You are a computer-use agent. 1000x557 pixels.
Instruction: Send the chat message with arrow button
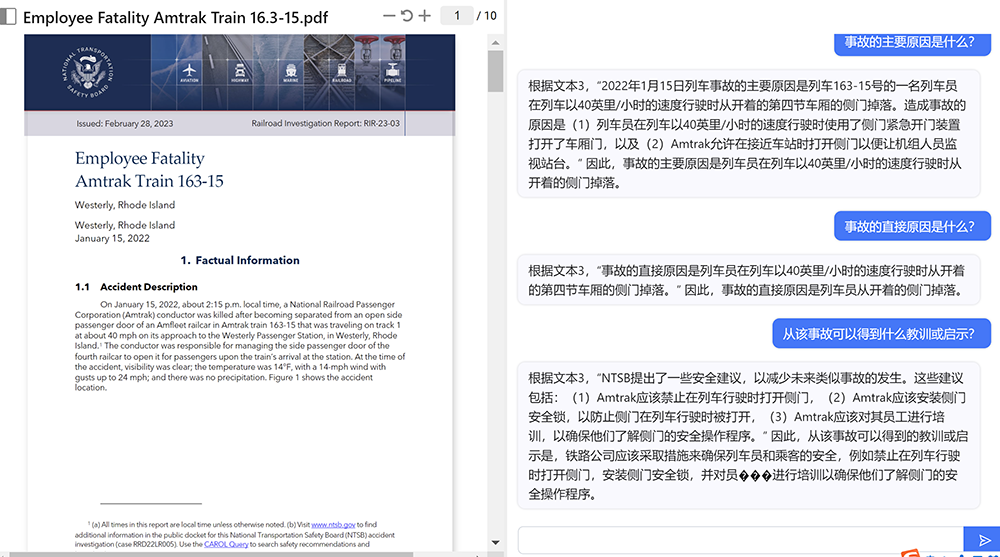click(984, 540)
